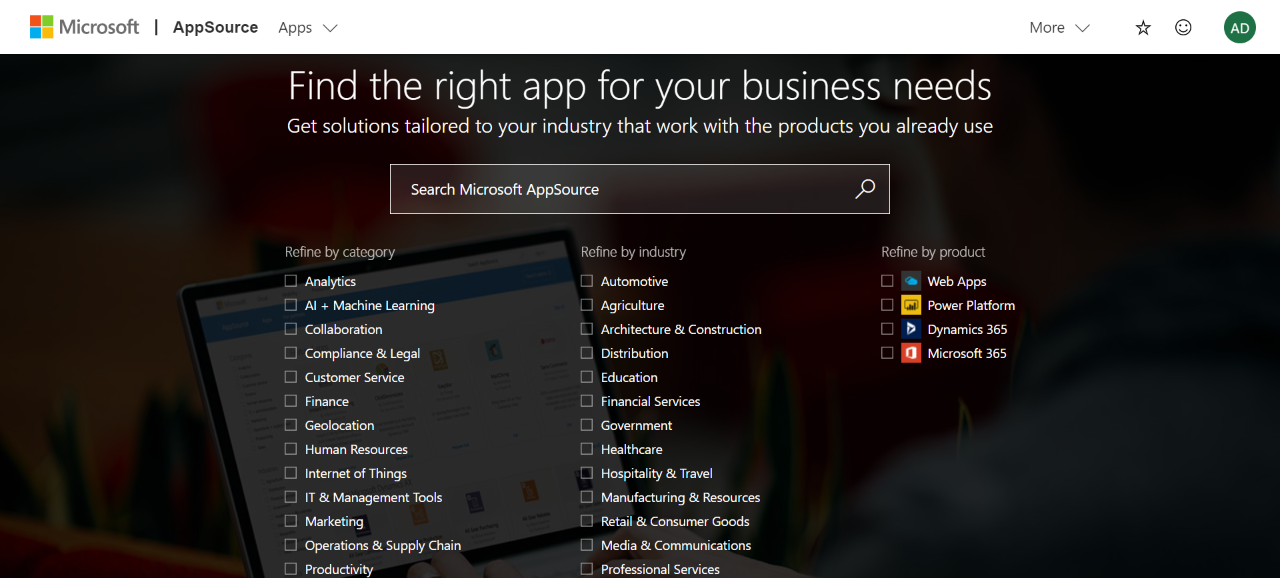Click the Microsoft 365 Office icon
Viewport: 1280px width, 578px height.
tap(911, 353)
